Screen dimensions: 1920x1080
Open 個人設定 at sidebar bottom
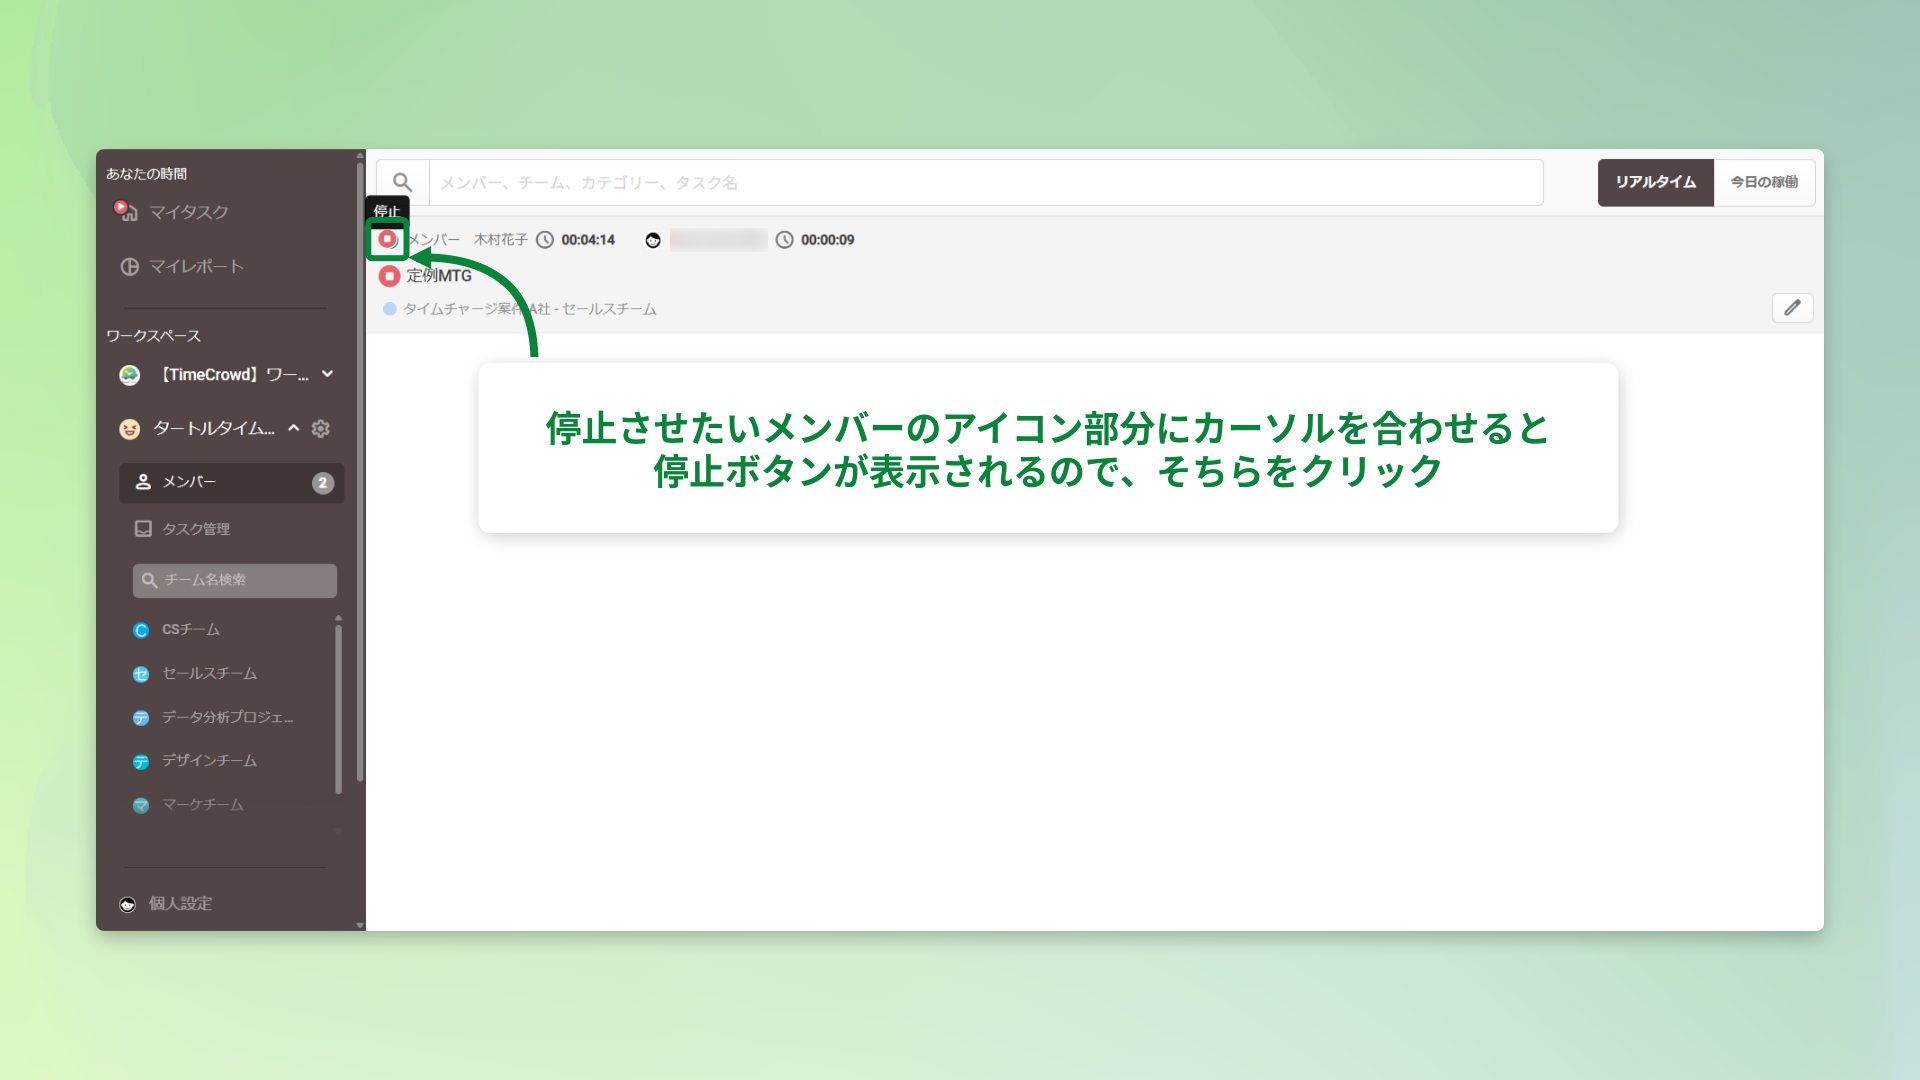point(180,904)
